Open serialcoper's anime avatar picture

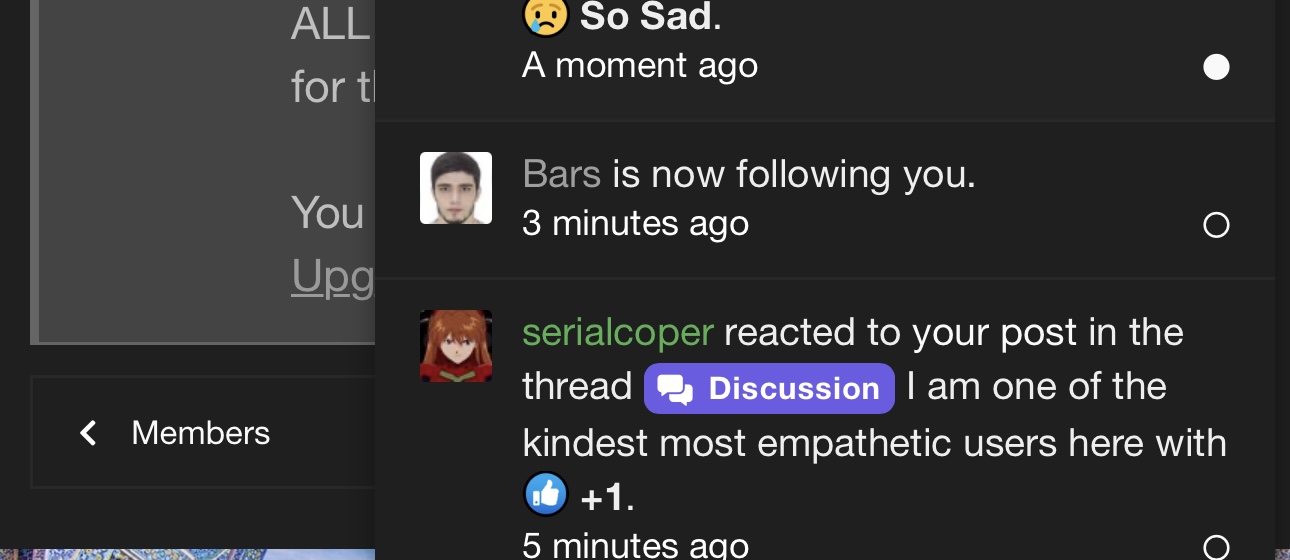point(456,346)
